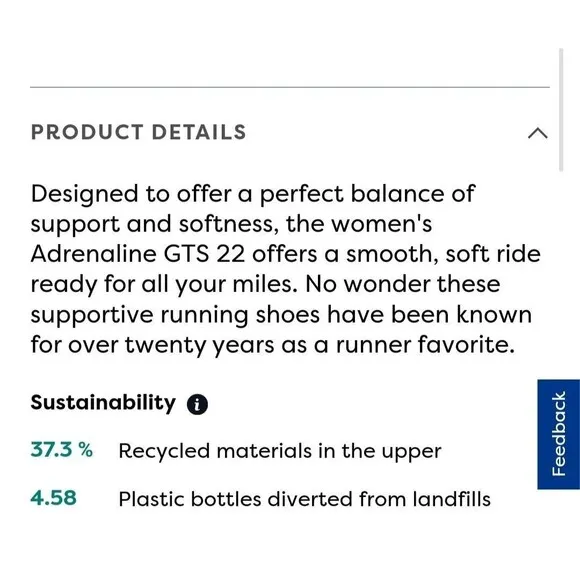Screen dimensions: 580x580
Task: Click "Plastic bottles diverted from landfills" text
Action: pos(304,499)
